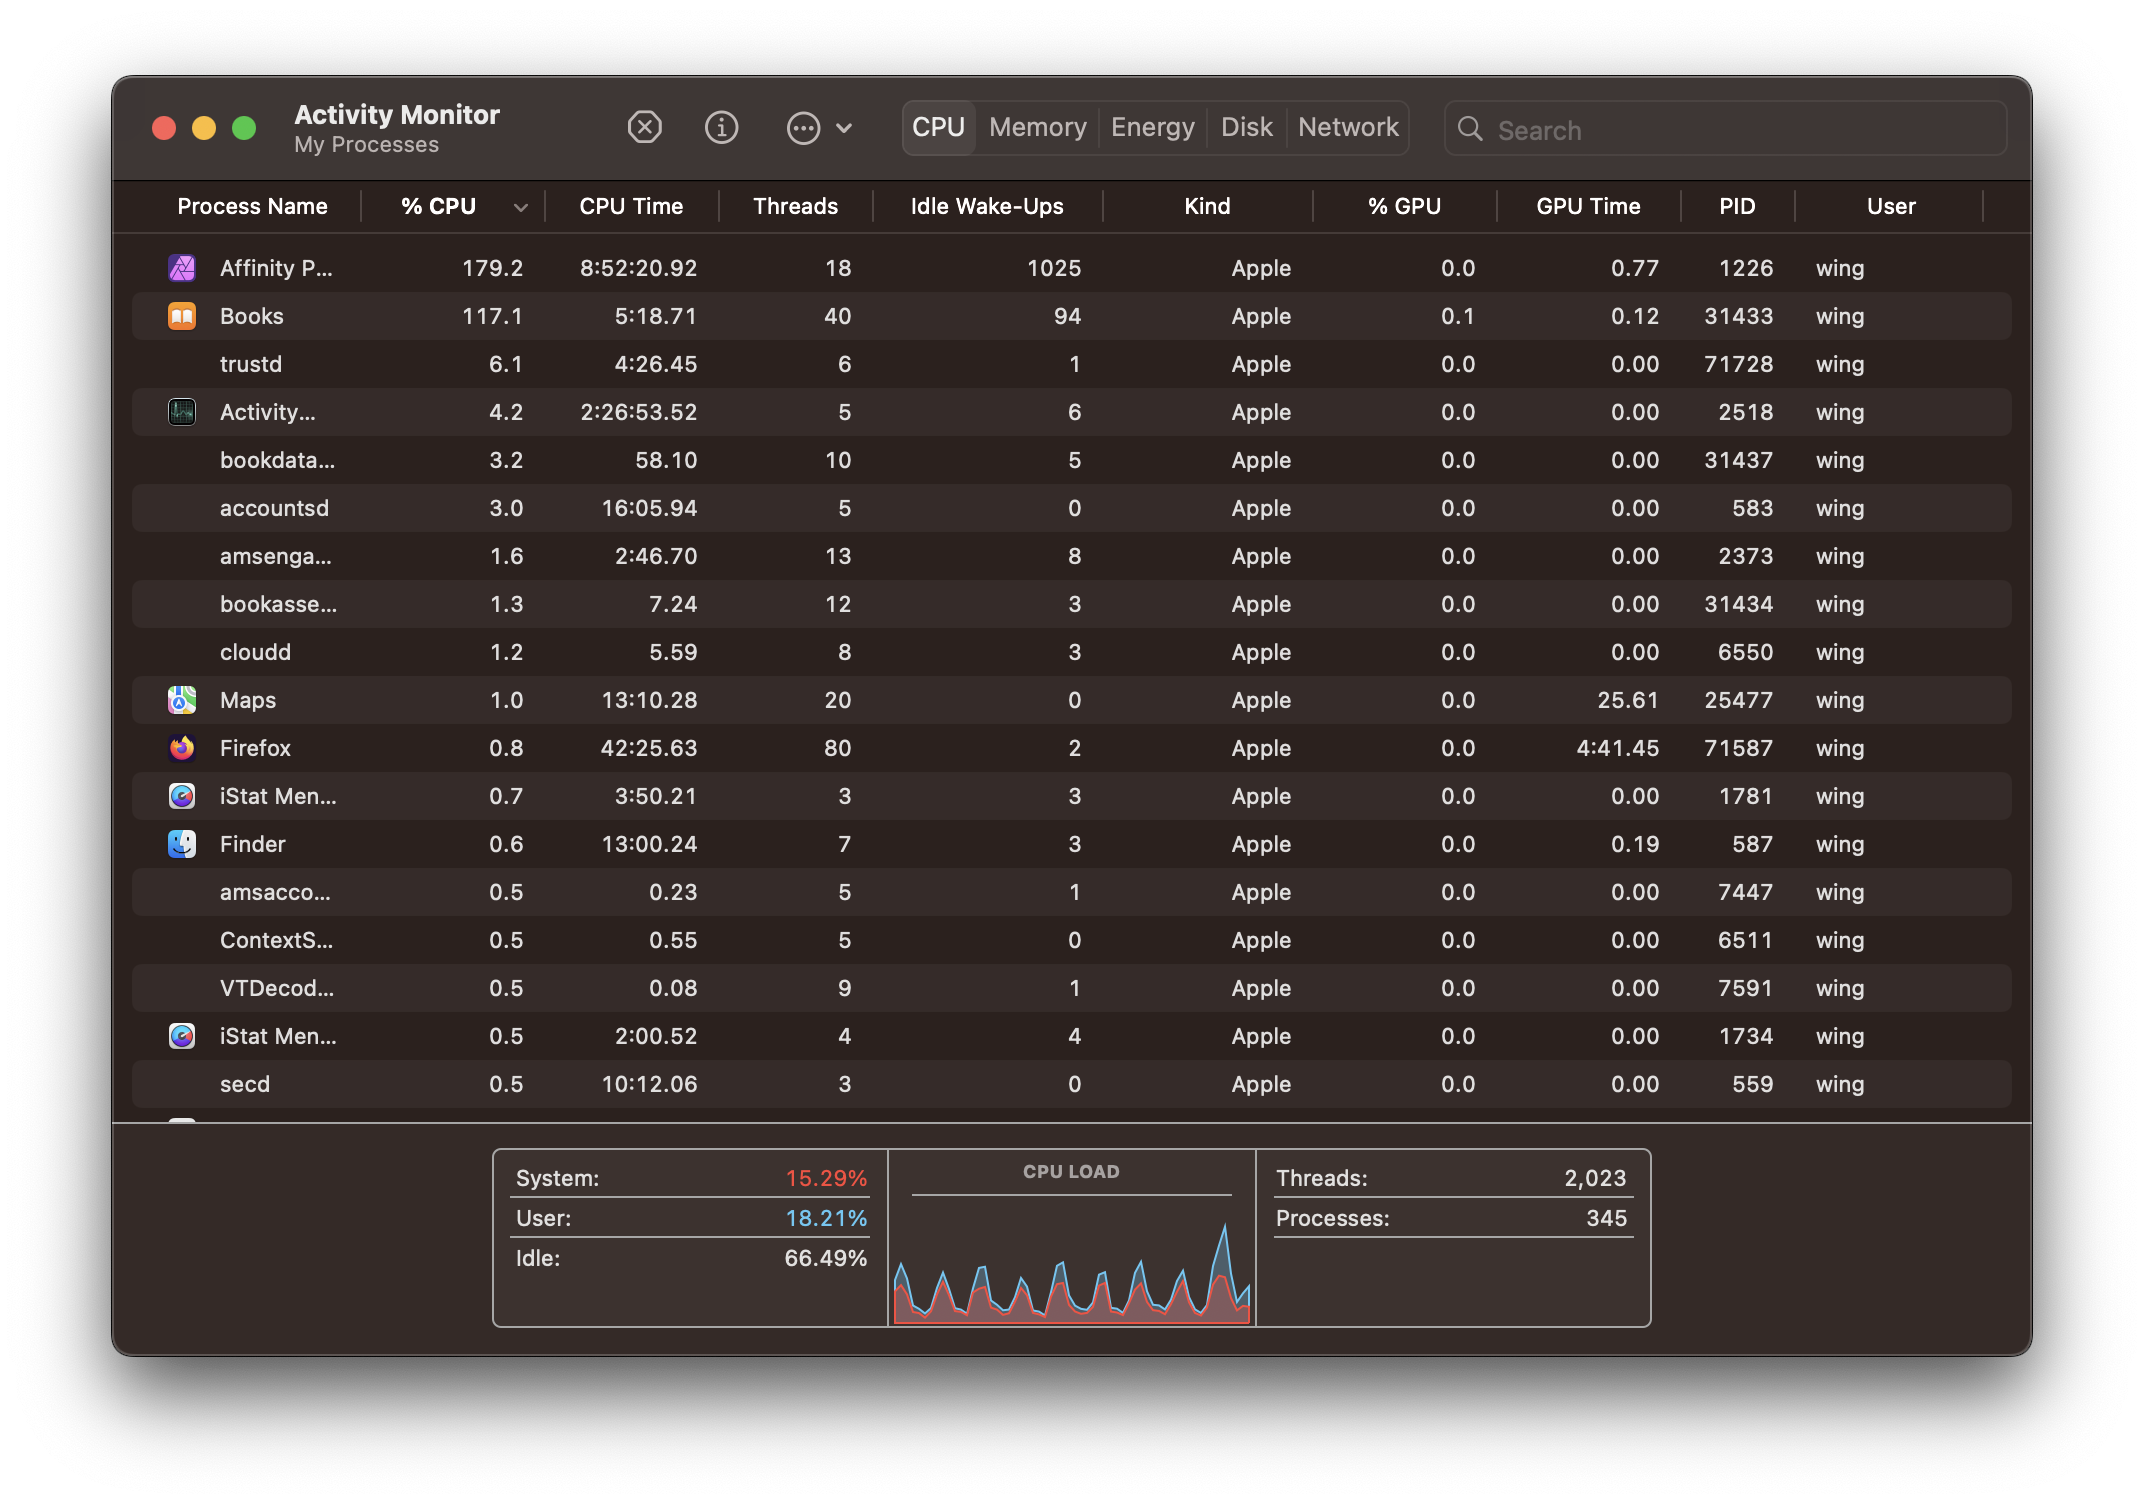Click the Idle 66.49% value
Screen dimensions: 2144x1504
825,1258
